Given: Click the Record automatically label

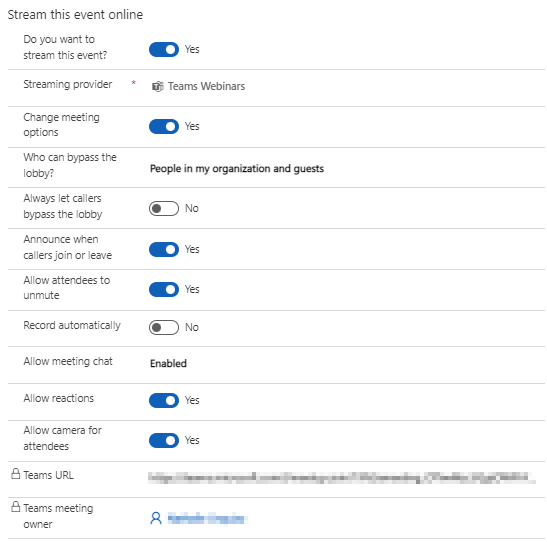Looking at the screenshot, I should click(x=72, y=325).
